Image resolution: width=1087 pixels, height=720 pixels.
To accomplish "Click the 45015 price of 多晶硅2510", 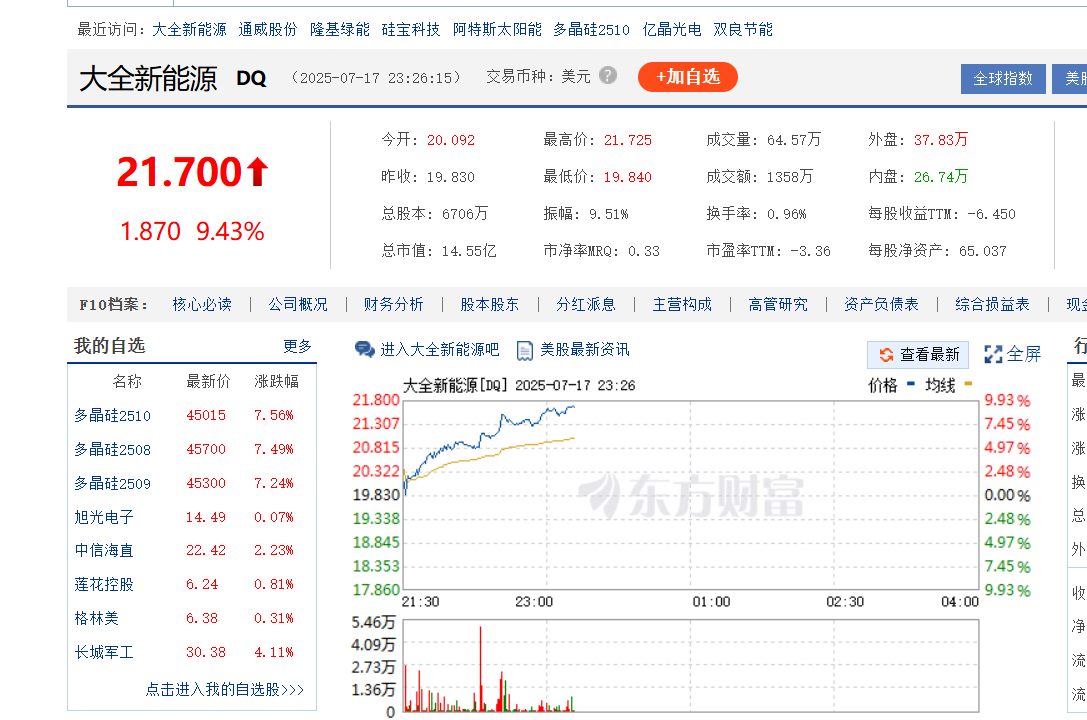I will [x=206, y=415].
